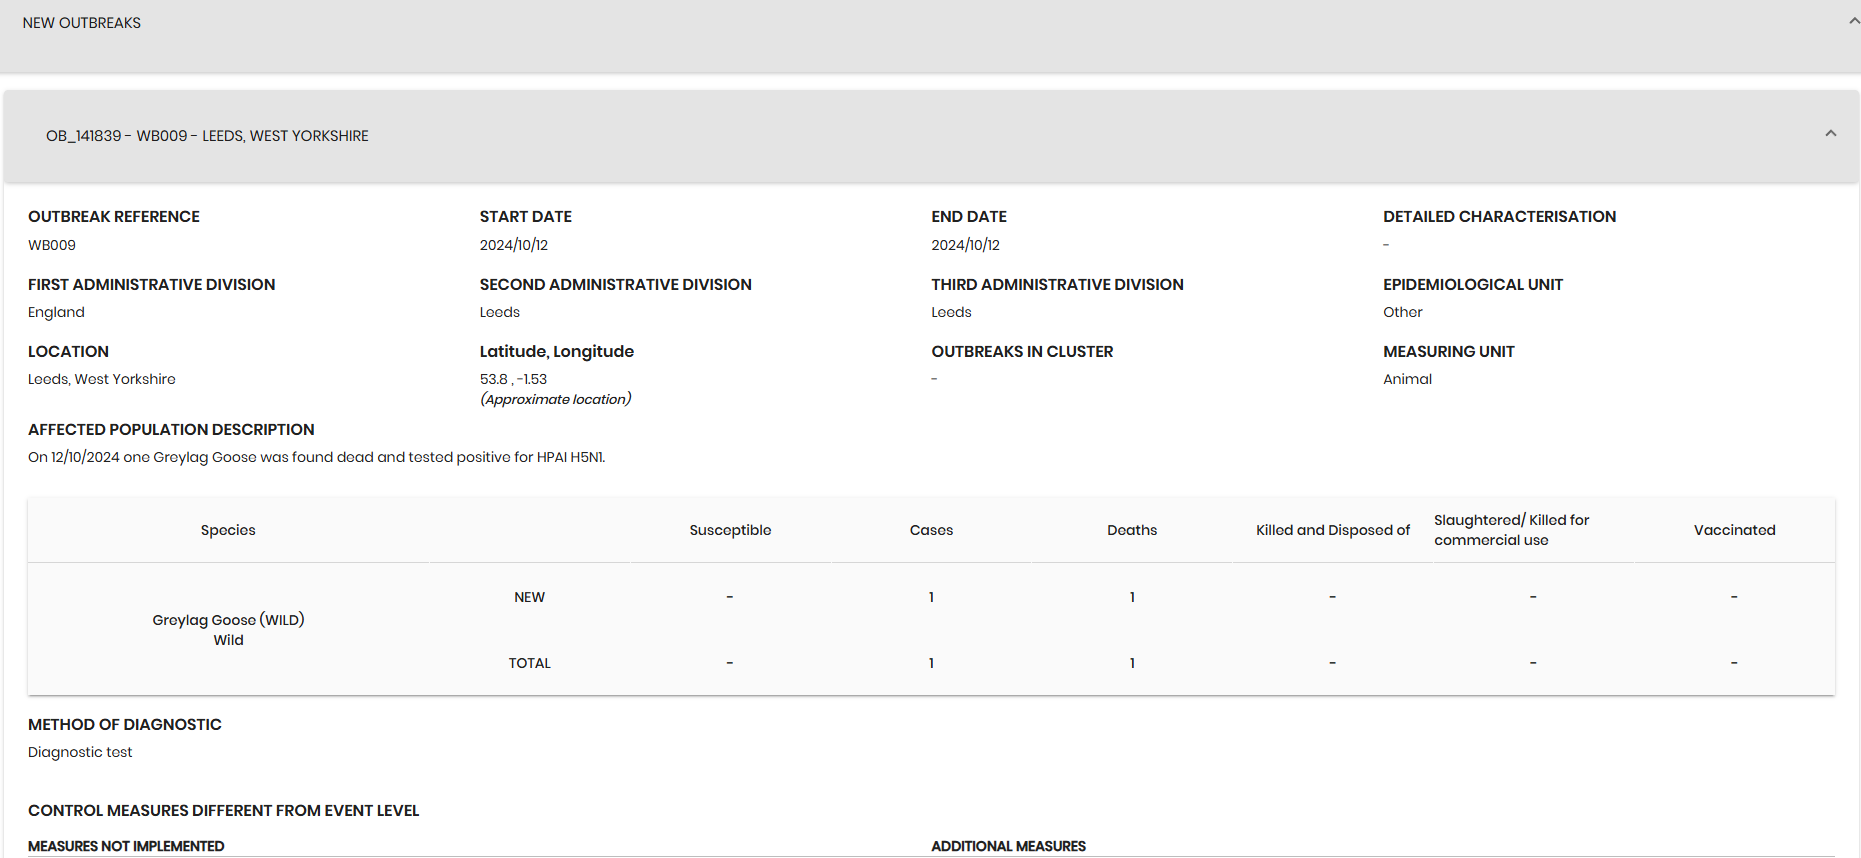Click the End Date value 2024/10/12
The height and width of the screenshot is (858, 1861).
click(966, 245)
